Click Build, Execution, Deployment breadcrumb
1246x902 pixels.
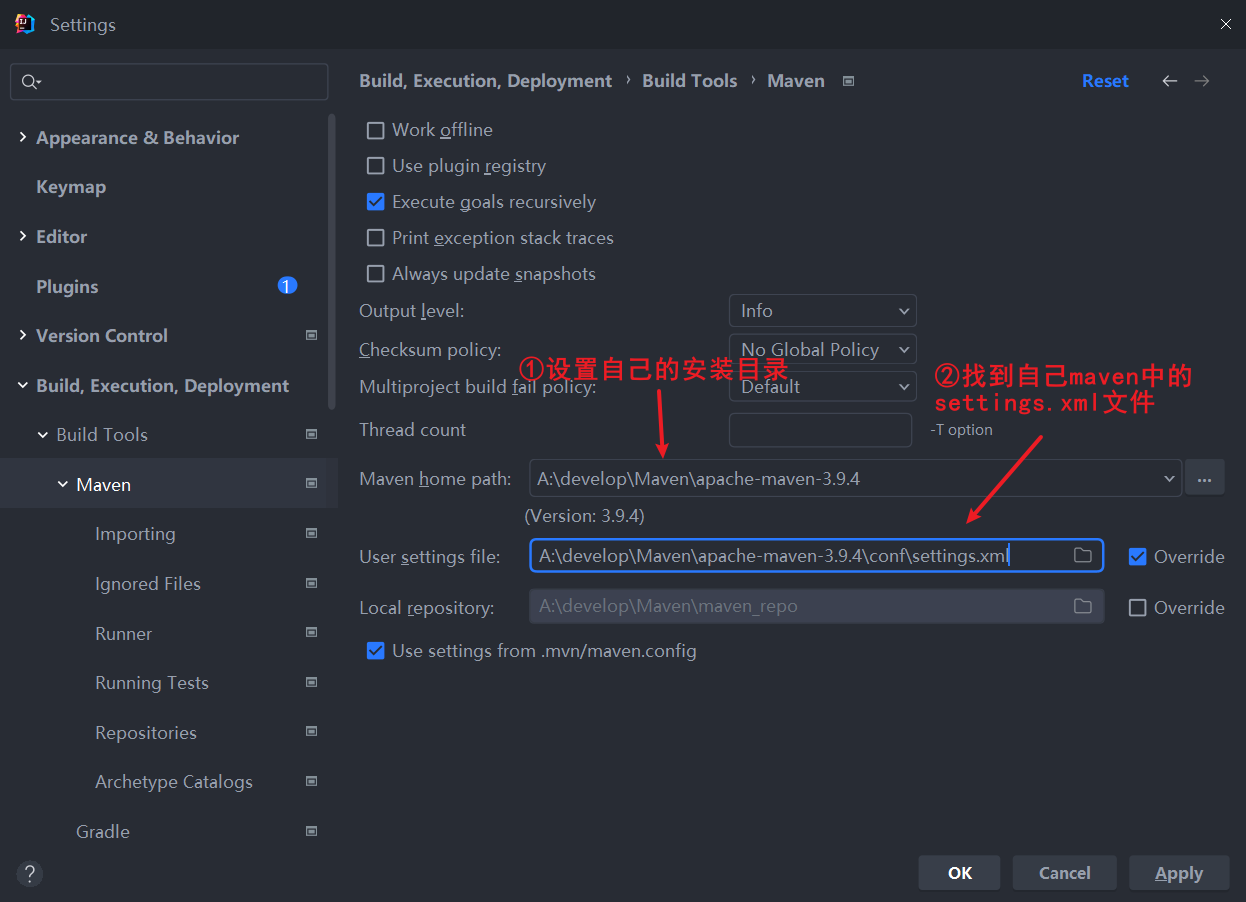486,81
